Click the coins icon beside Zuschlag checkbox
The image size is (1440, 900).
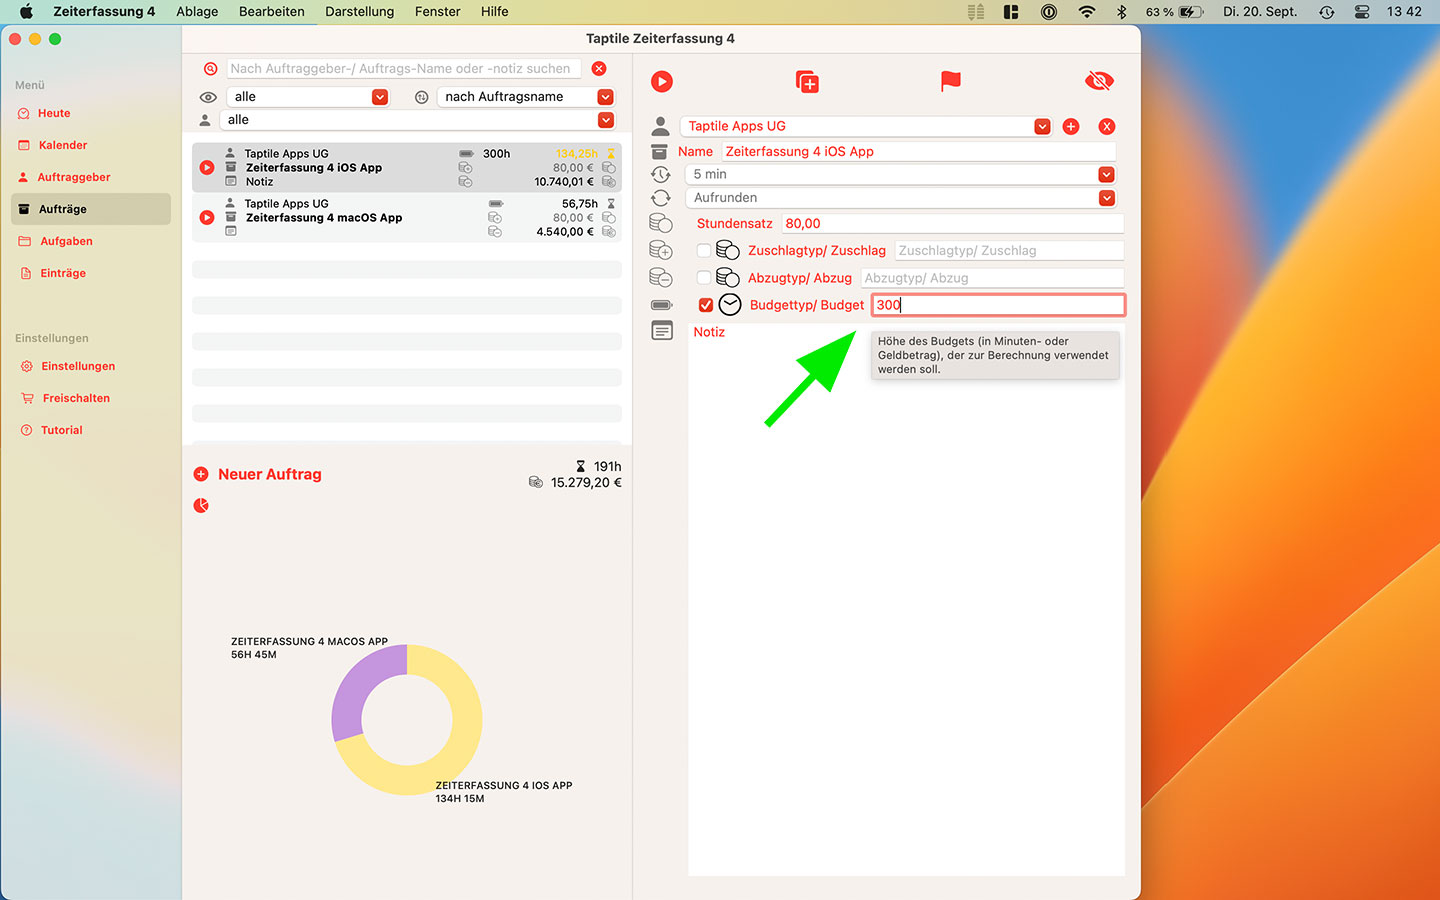click(x=728, y=251)
